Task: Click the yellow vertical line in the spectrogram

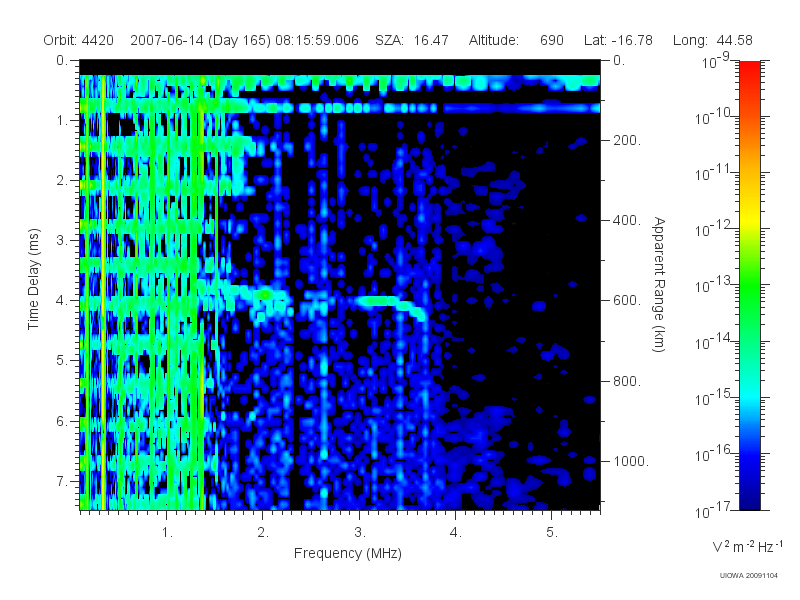Action: [104, 292]
